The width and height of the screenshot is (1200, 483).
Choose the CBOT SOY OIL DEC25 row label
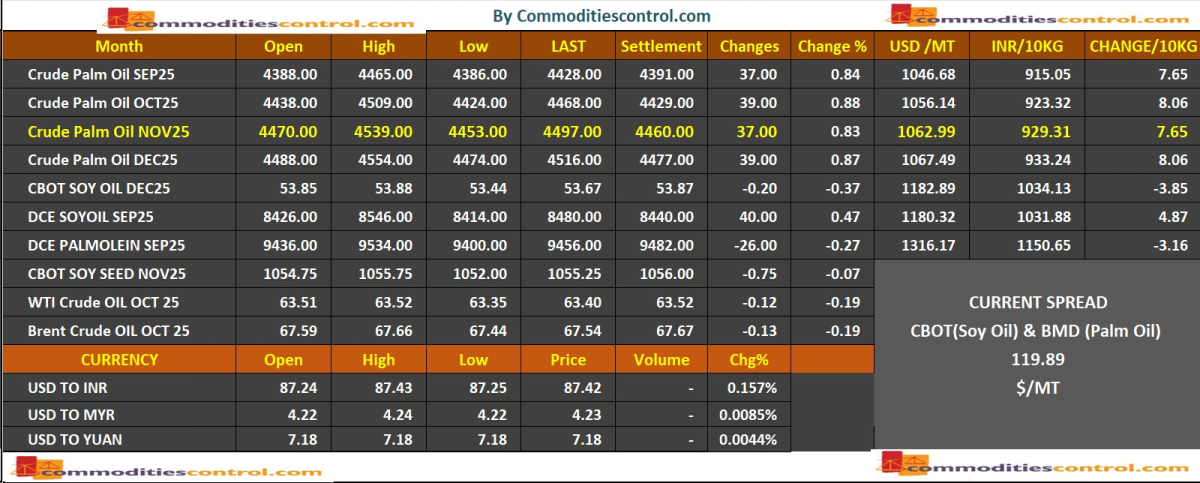99,188
